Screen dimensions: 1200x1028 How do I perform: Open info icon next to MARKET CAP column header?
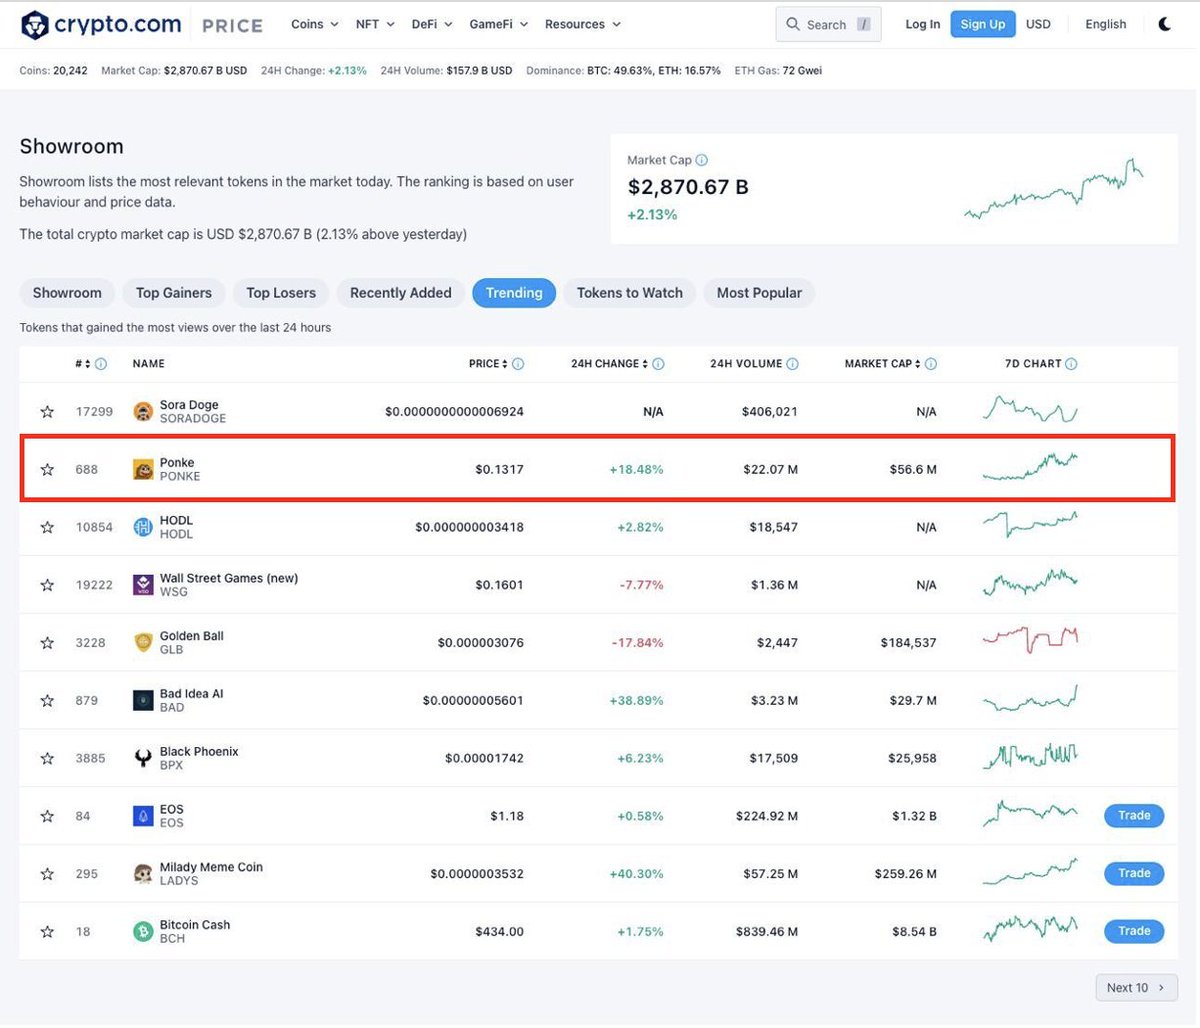click(x=931, y=364)
